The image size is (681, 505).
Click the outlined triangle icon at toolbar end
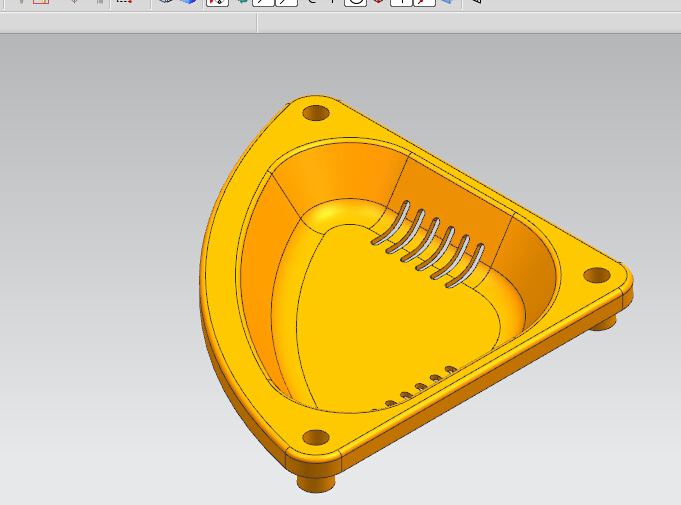point(476,3)
